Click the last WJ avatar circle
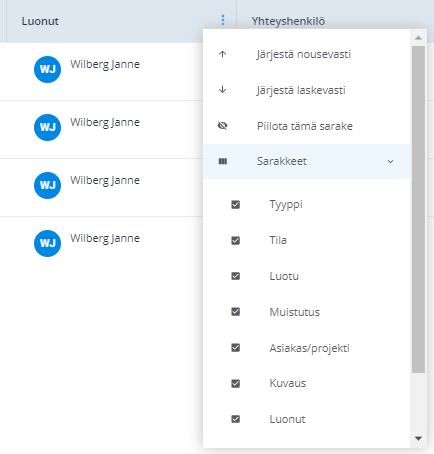Image resolution: width=434 pixels, height=454 pixels. (47, 243)
